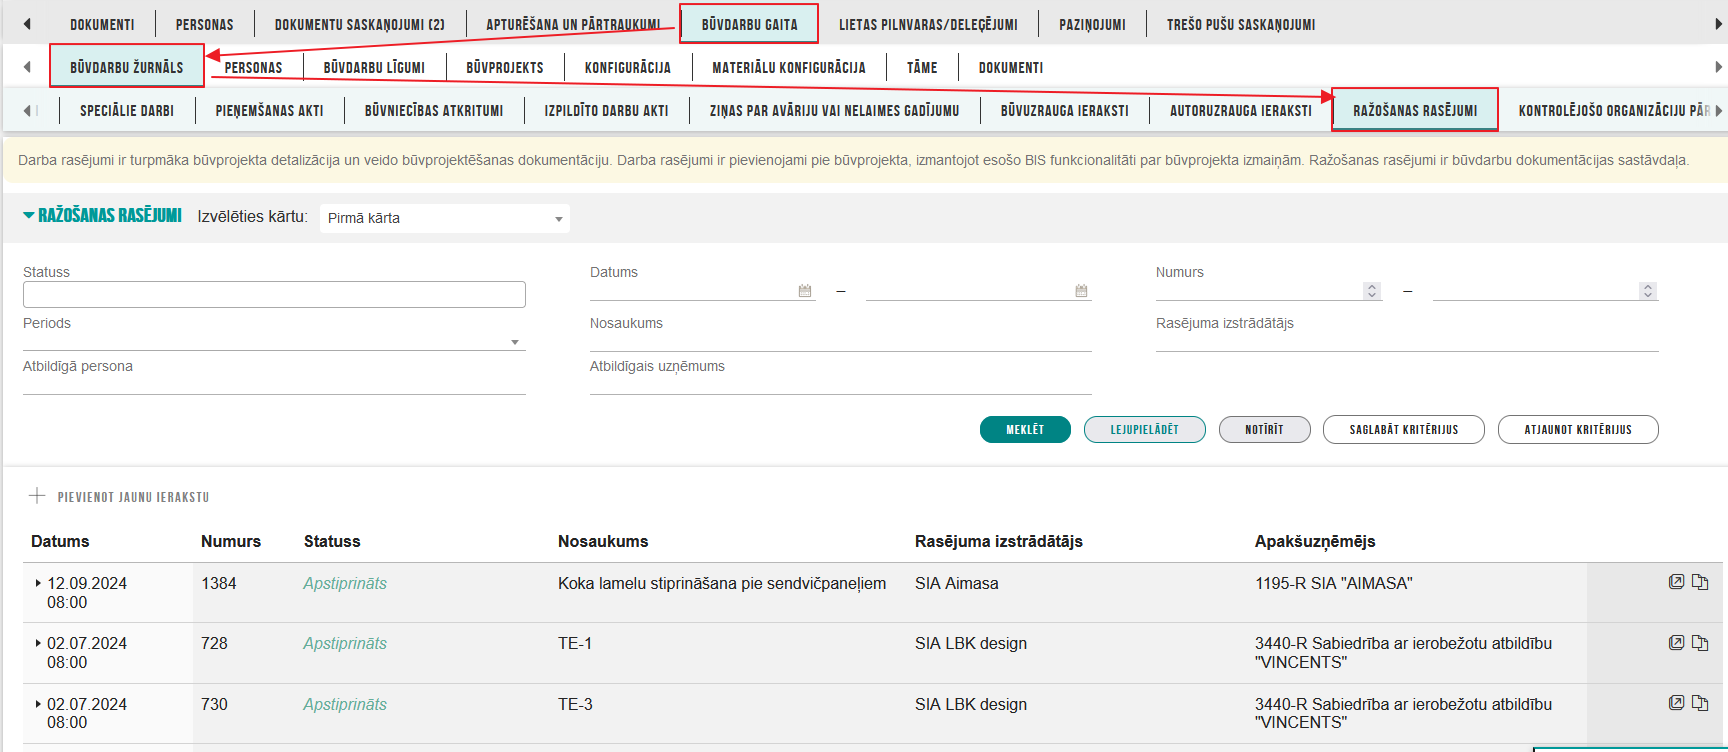Image resolution: width=1728 pixels, height=752 pixels.
Task: Open Speciālie darbi journal tab
Action: pyautogui.click(x=127, y=110)
